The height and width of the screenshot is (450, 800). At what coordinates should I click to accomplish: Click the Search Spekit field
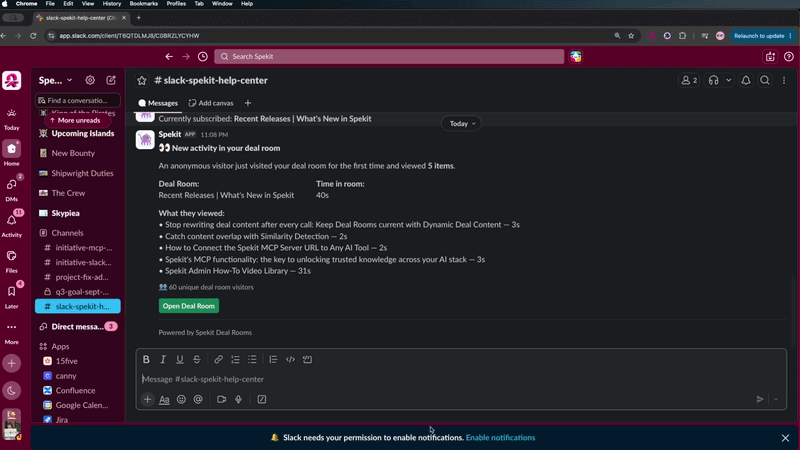tap(389, 57)
